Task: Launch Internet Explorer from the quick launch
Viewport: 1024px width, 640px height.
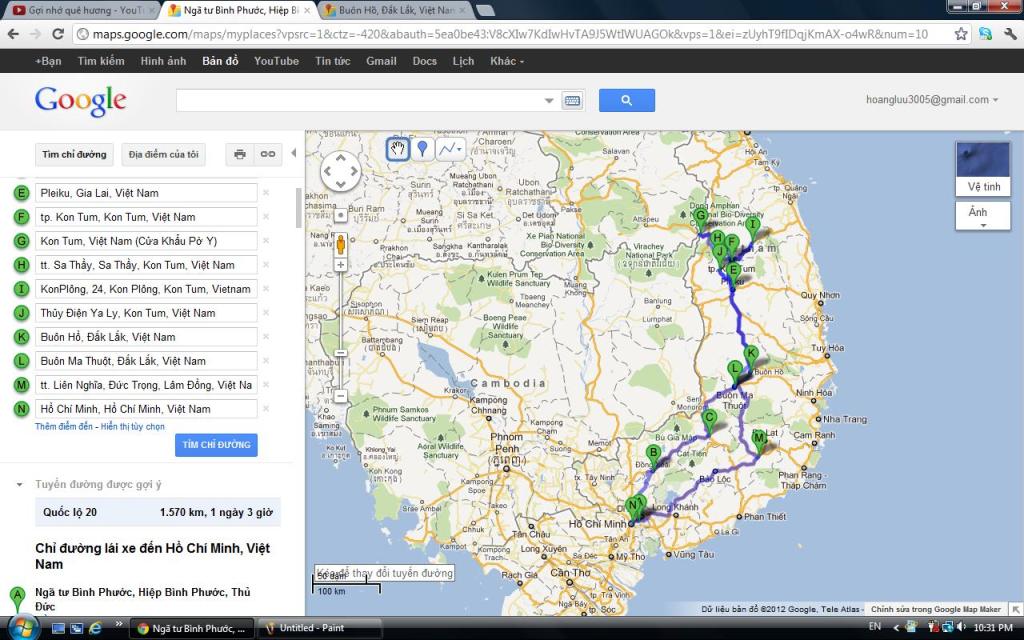Action: coord(95,628)
